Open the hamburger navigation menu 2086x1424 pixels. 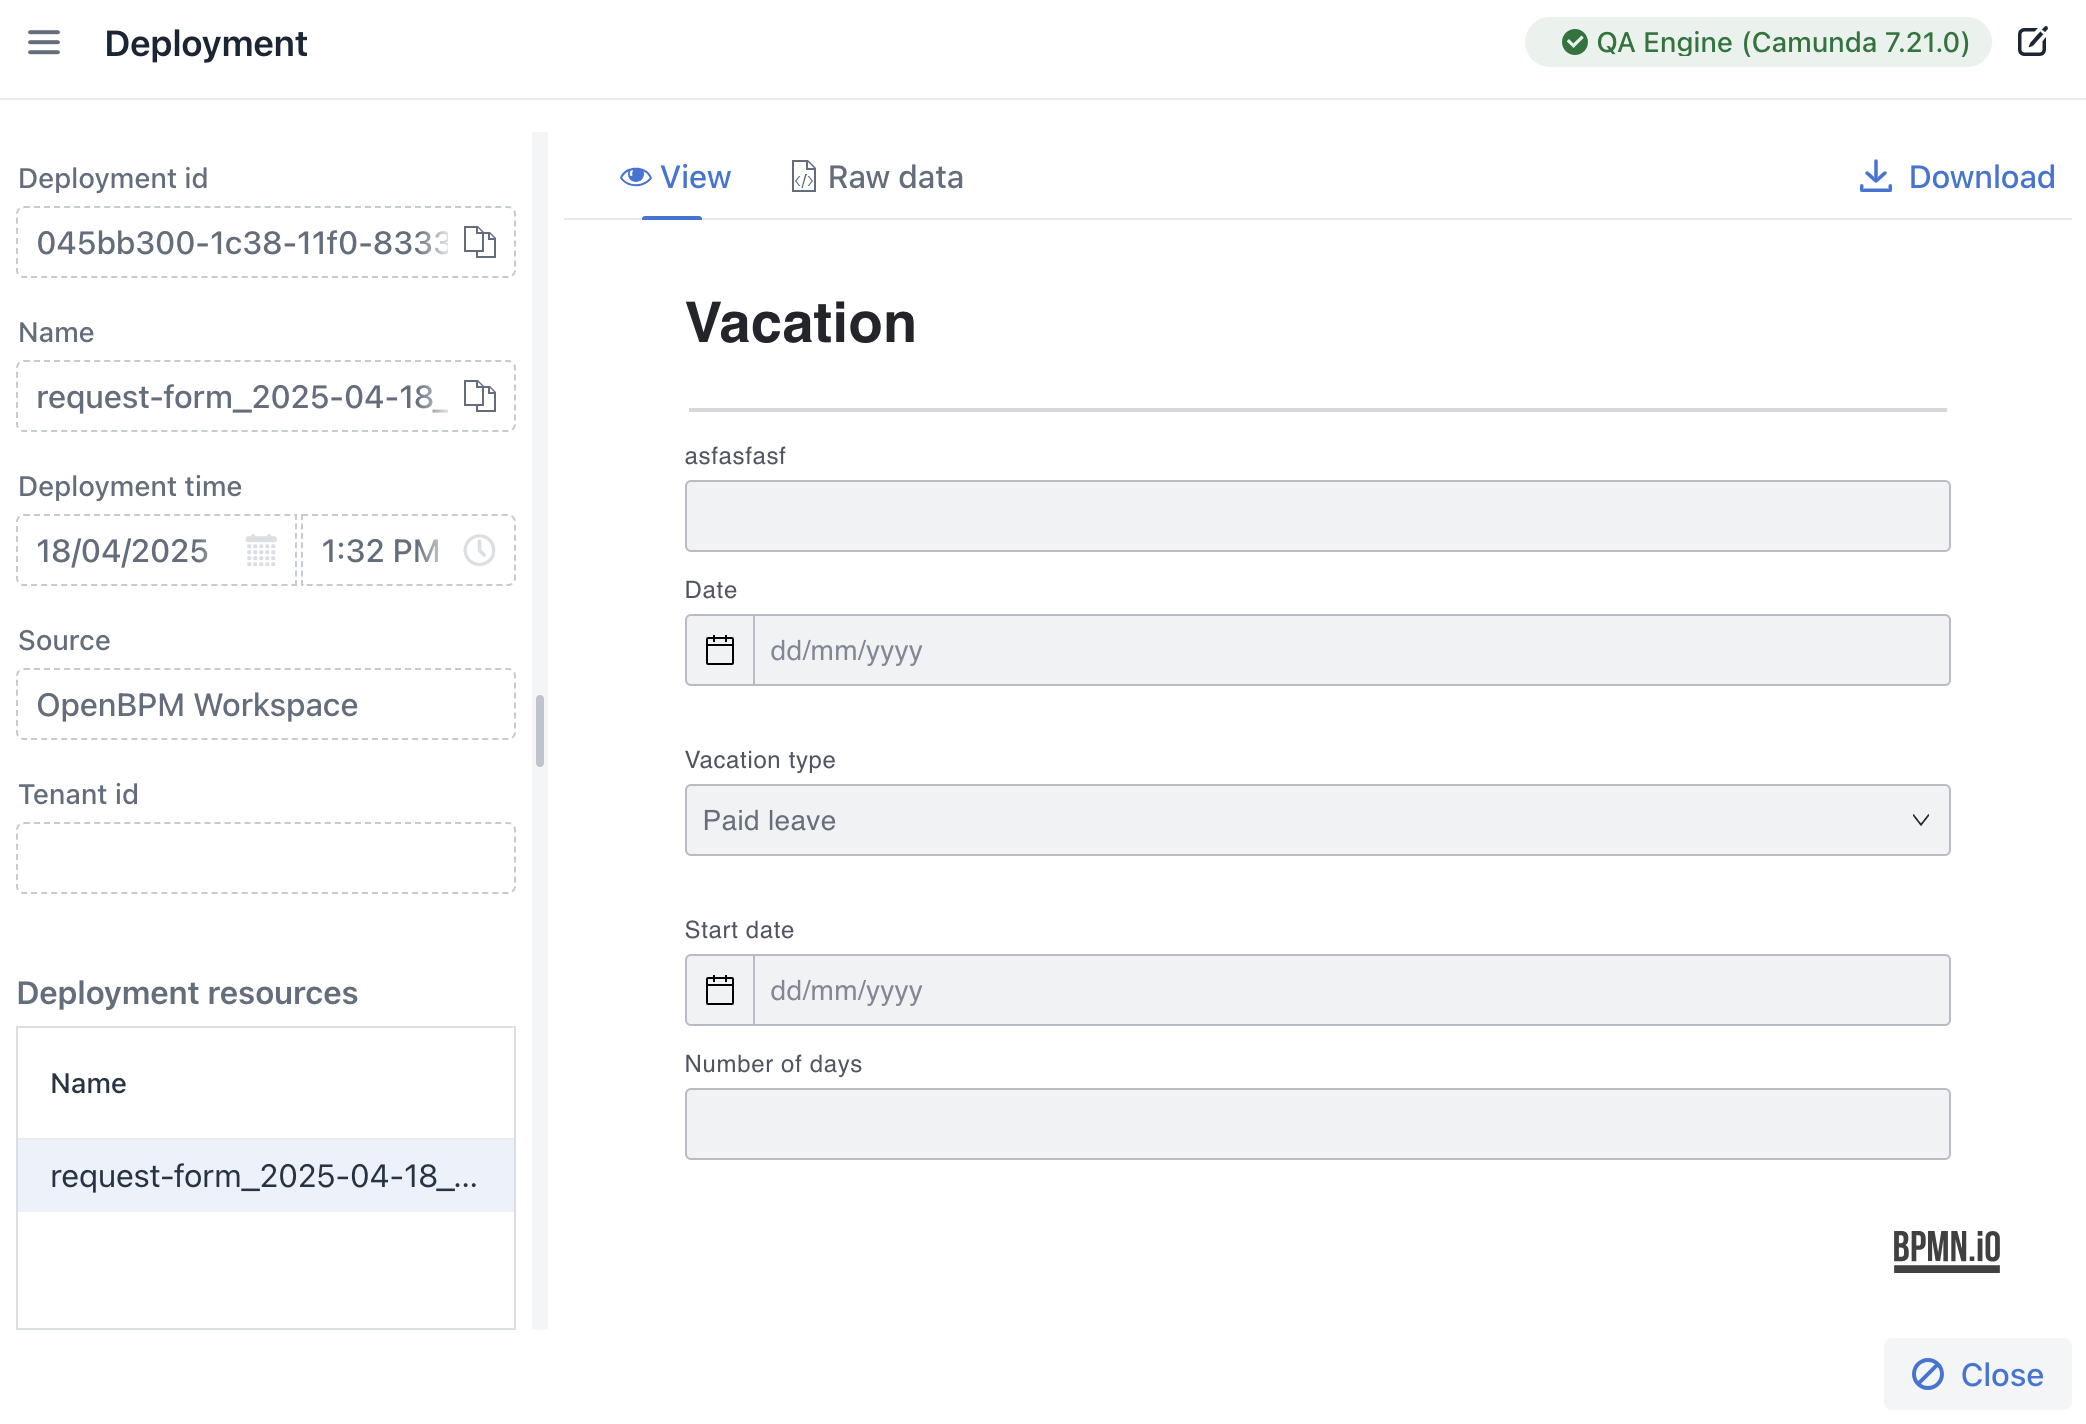tap(44, 43)
